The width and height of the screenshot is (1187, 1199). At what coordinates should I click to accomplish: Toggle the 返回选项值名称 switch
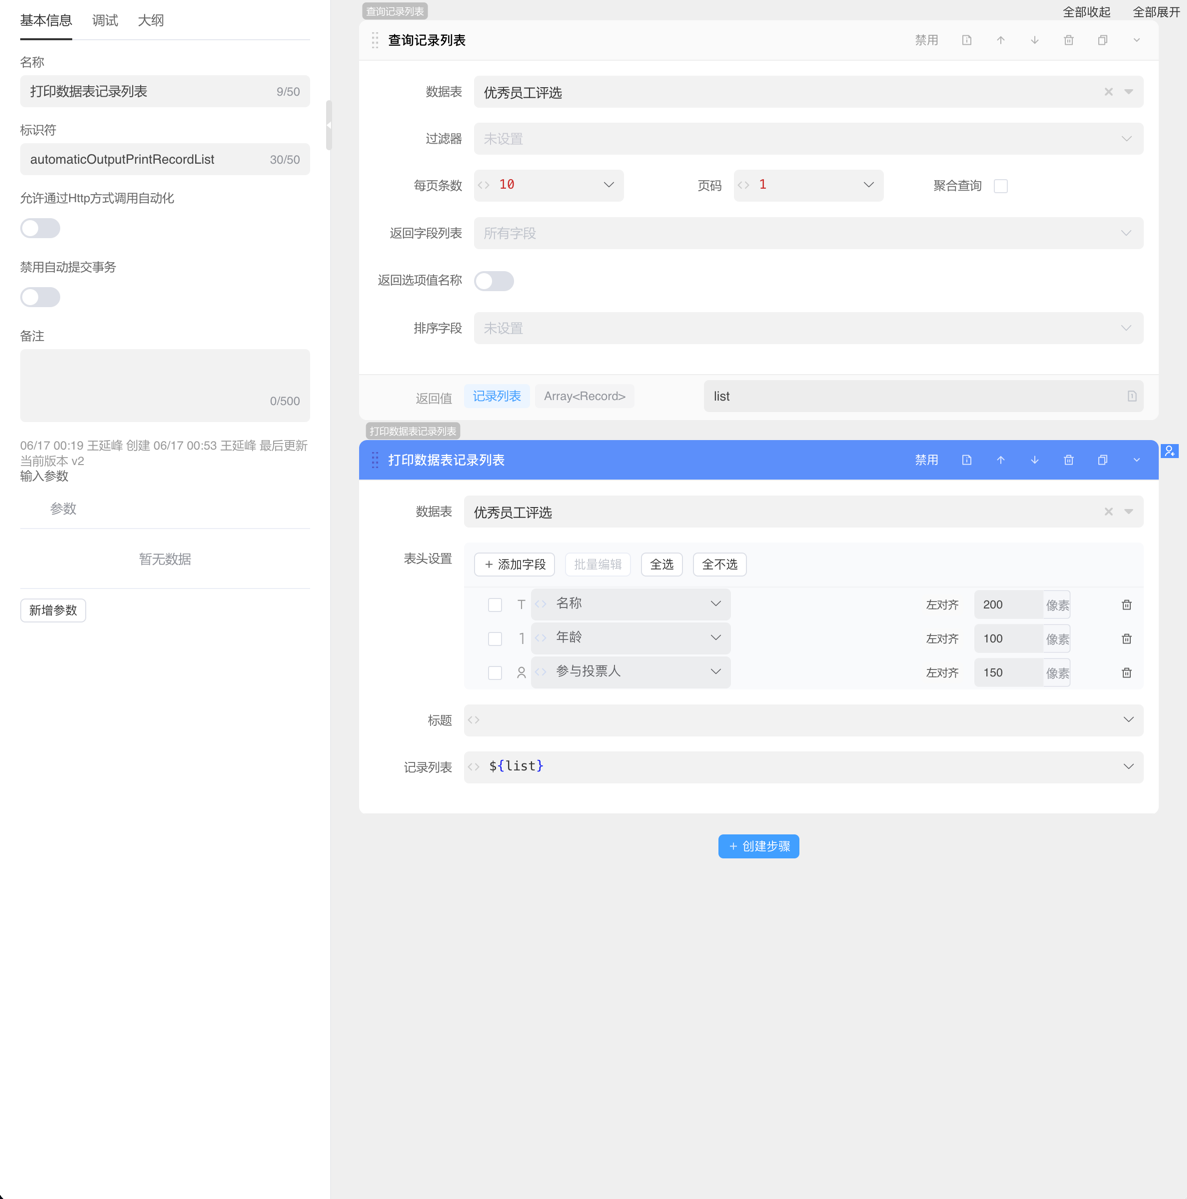494,281
